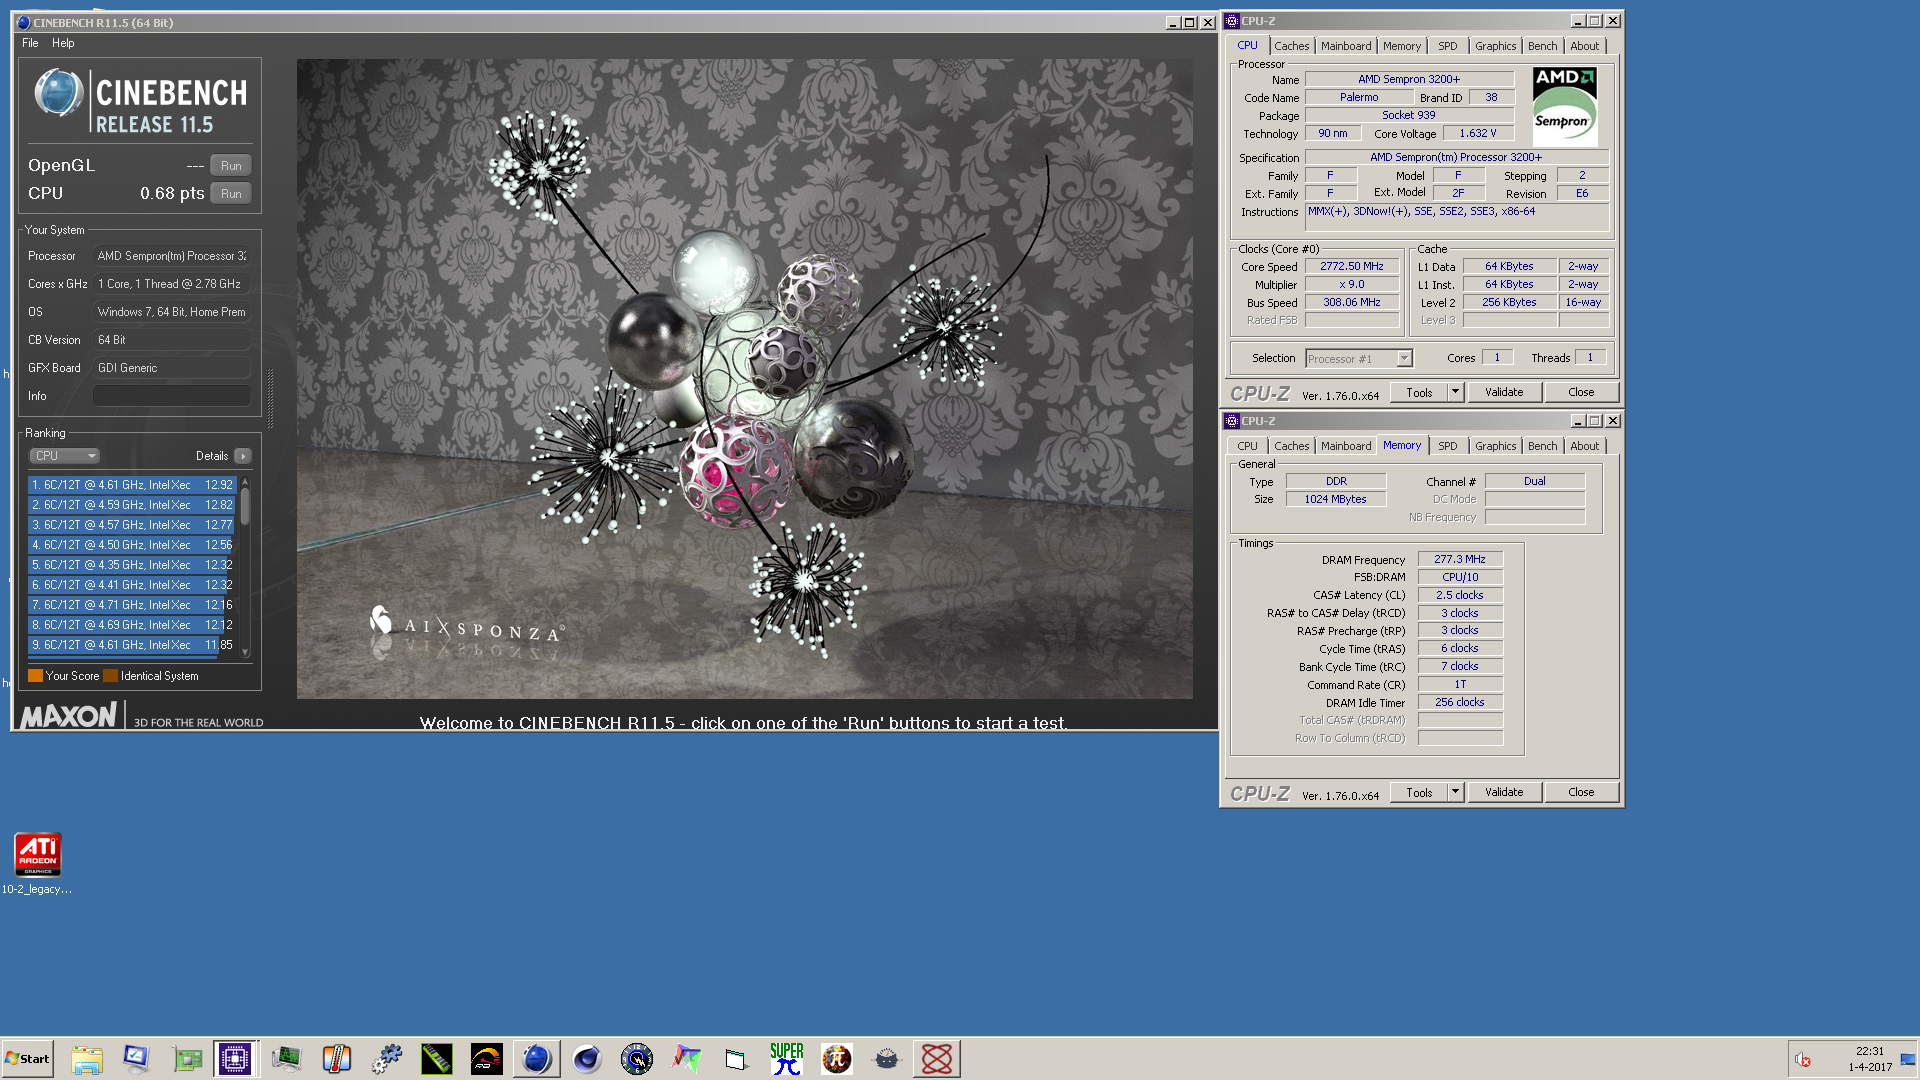Viewport: 1920px width, 1080px height.
Task: Open the green graphics card taskbar icon
Action: click(x=187, y=1059)
